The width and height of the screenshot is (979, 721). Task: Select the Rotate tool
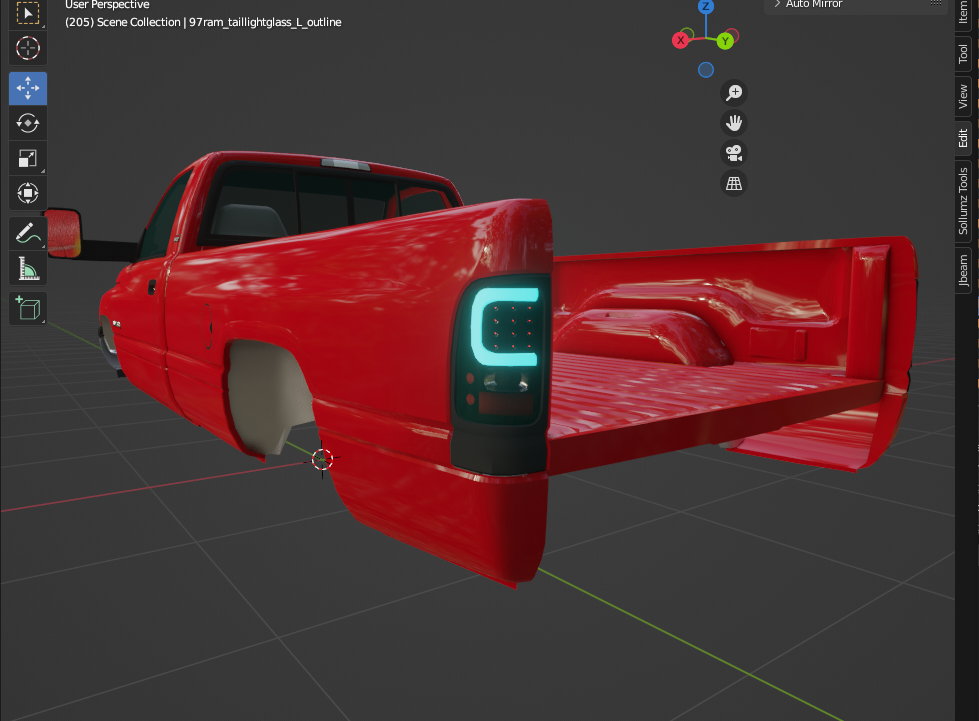coord(27,123)
